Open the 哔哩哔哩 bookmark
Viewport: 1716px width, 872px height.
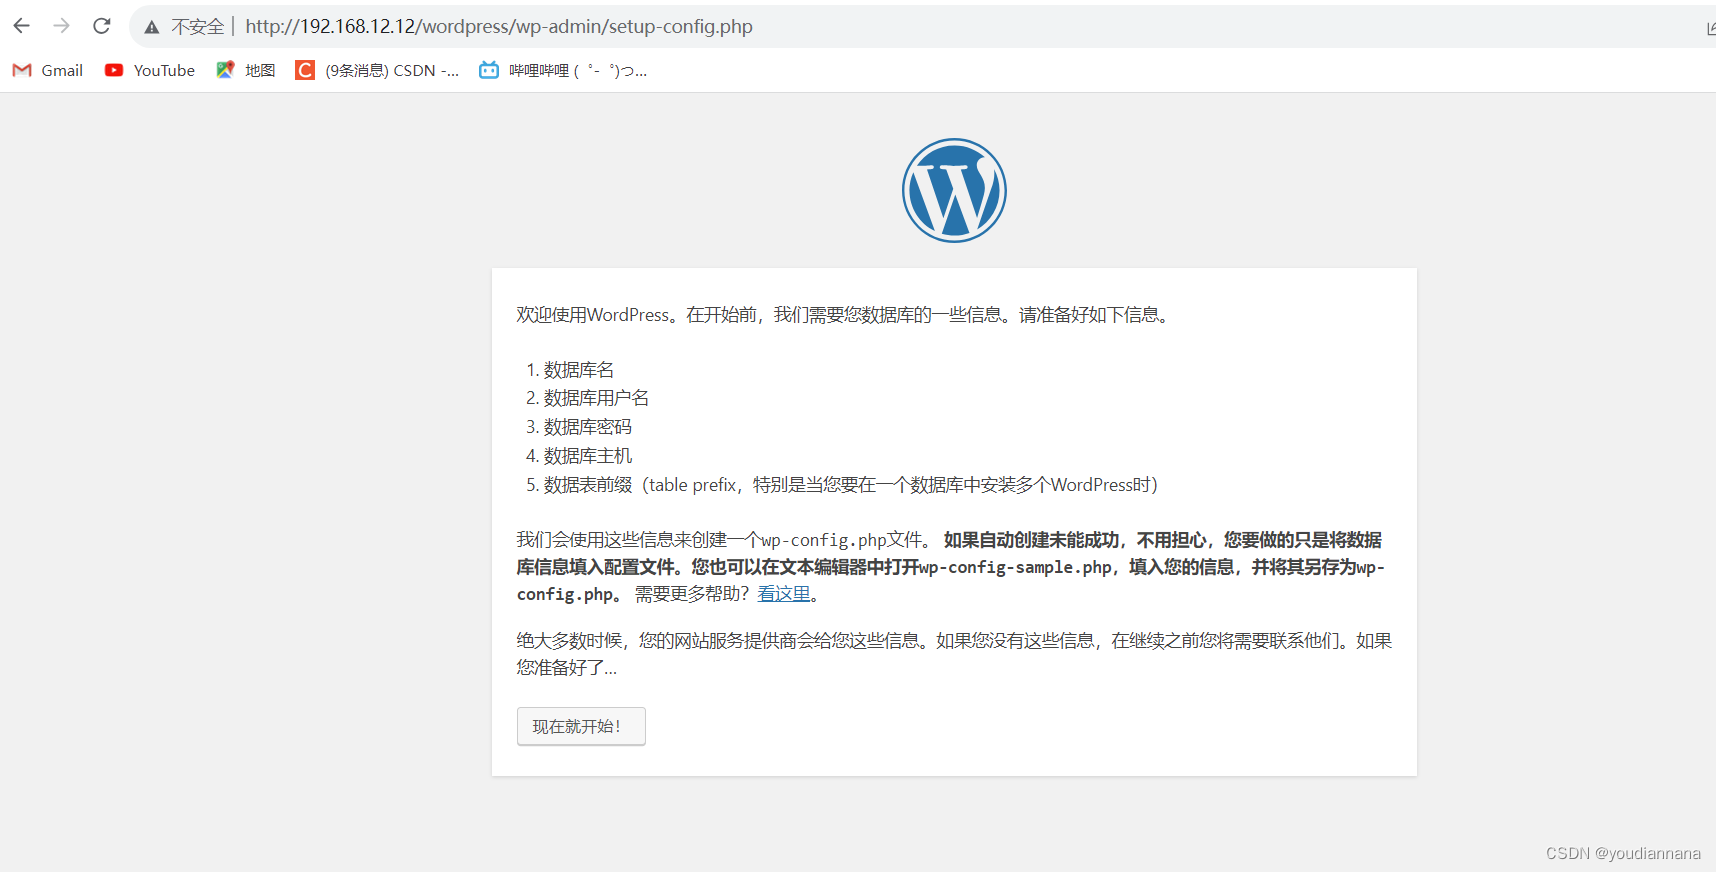pos(563,70)
